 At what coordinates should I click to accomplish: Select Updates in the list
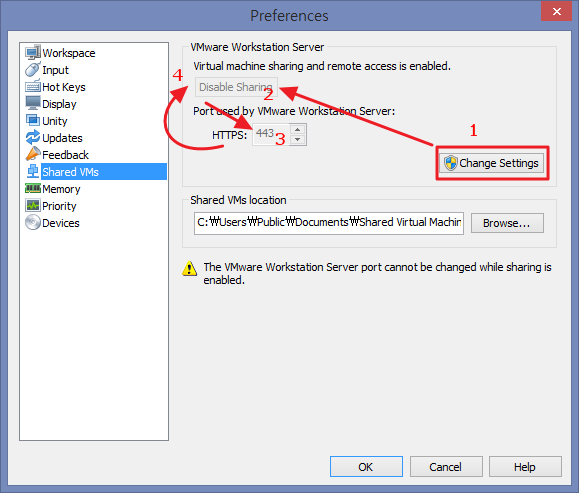point(62,138)
